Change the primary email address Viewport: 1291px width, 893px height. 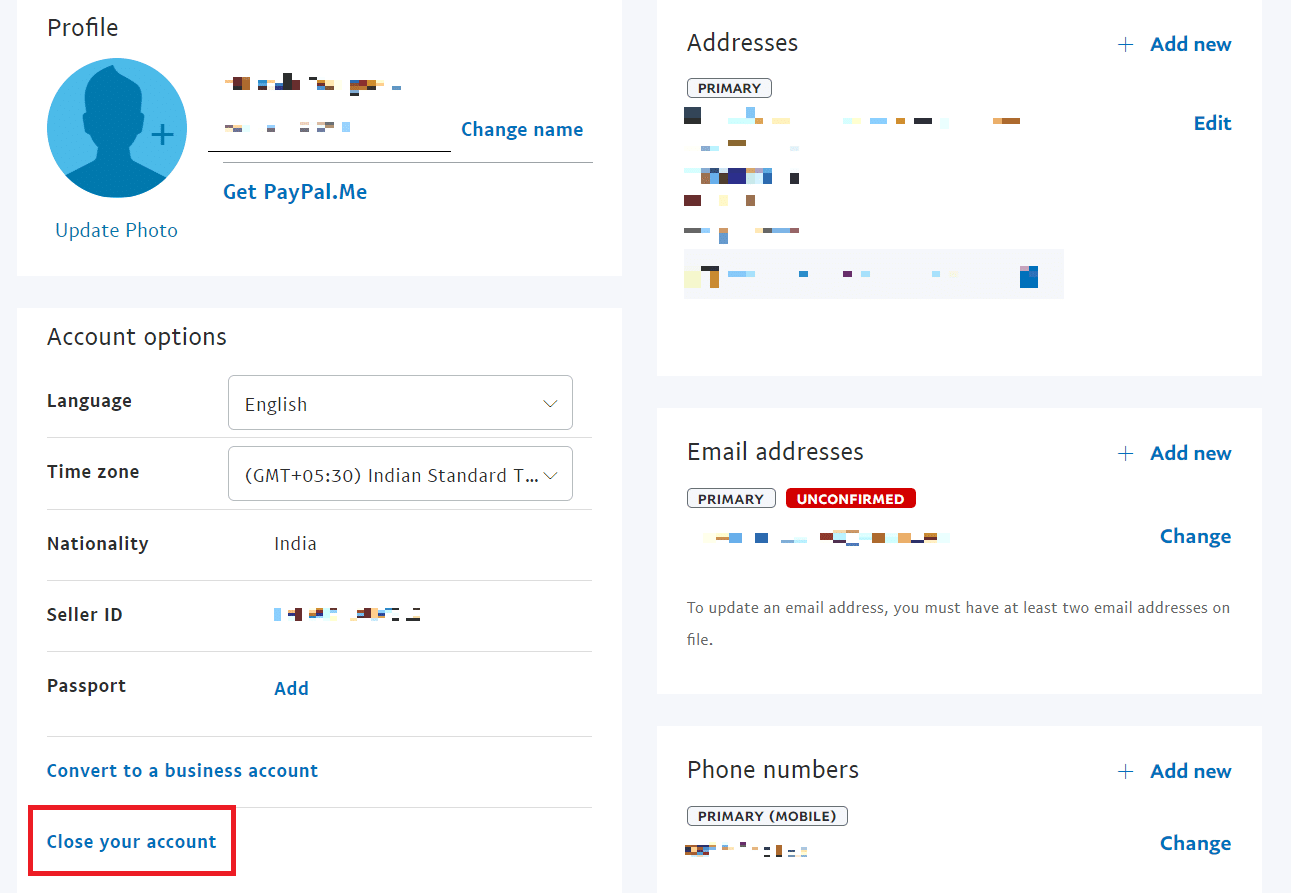click(1195, 536)
